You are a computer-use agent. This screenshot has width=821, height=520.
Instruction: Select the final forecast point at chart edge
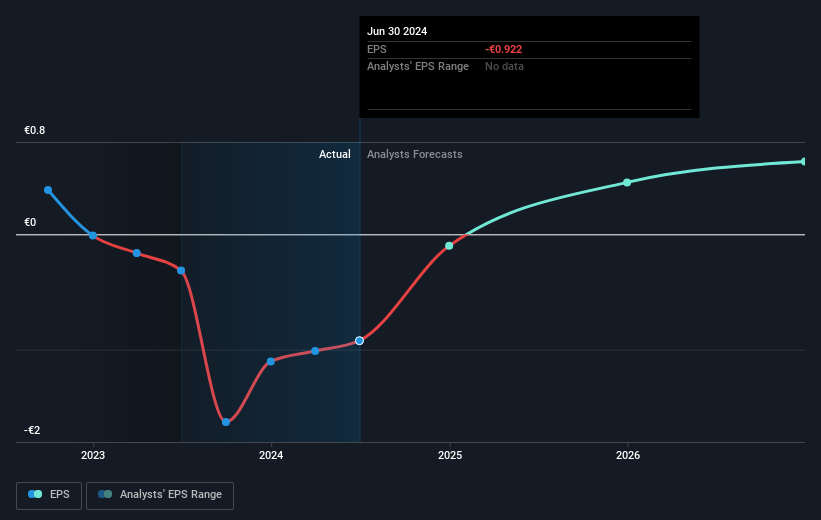tap(804, 161)
